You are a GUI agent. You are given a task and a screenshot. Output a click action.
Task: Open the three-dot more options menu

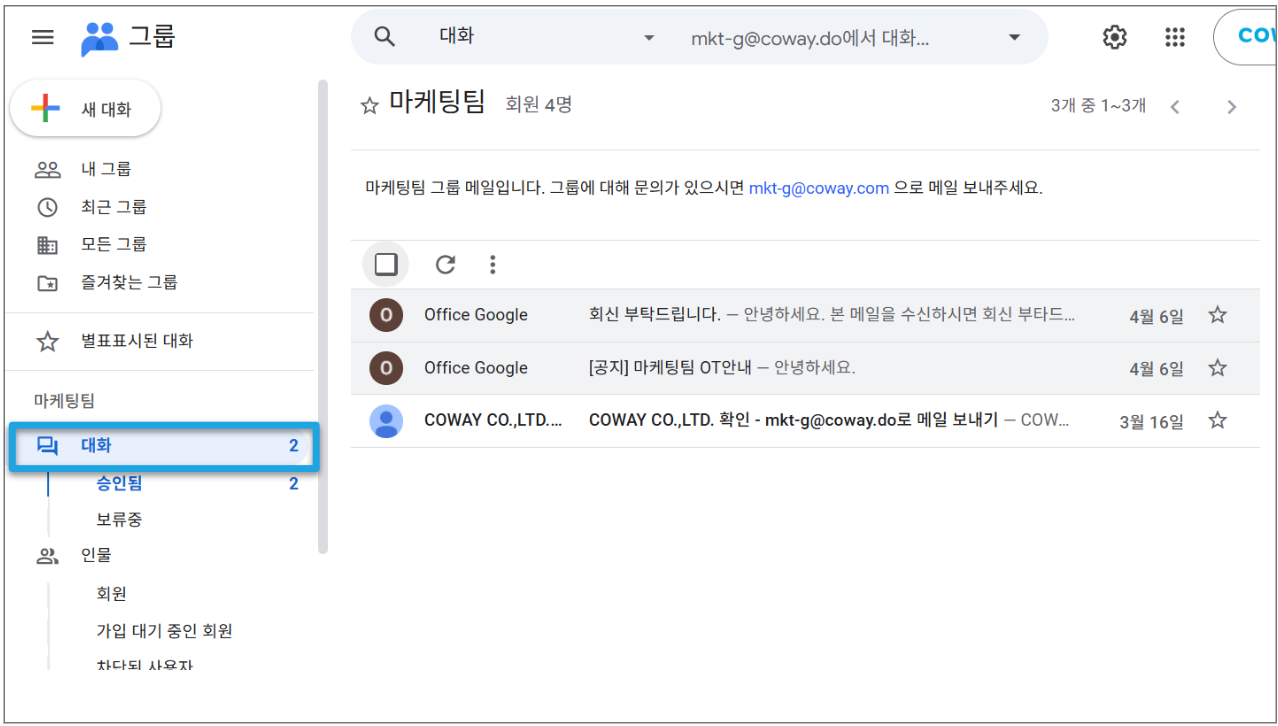point(492,264)
